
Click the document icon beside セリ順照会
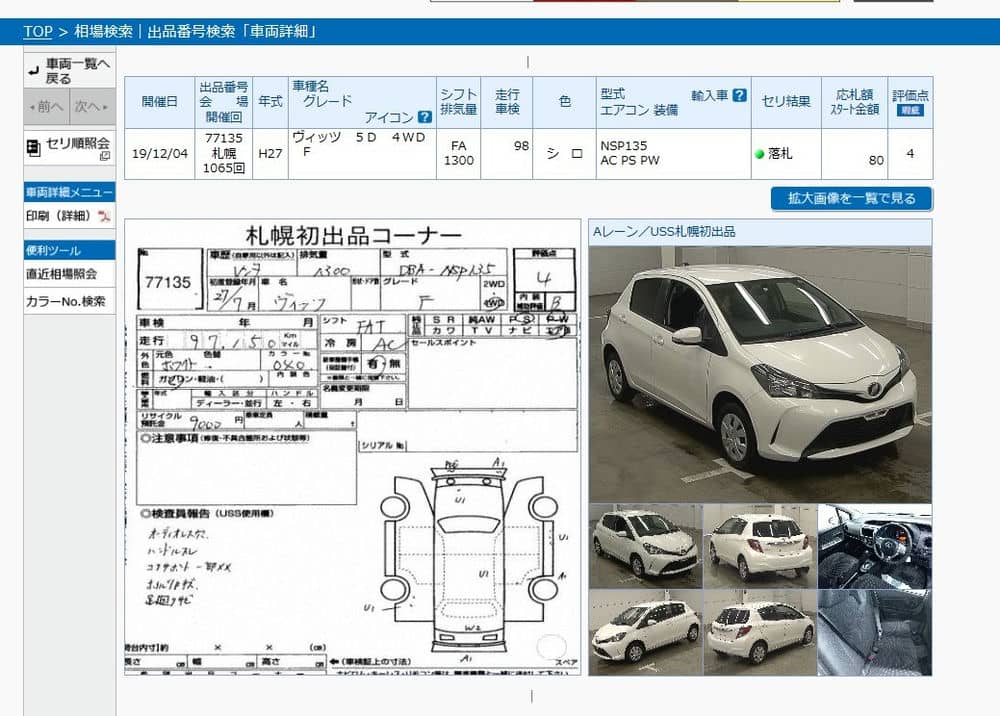[x=34, y=147]
